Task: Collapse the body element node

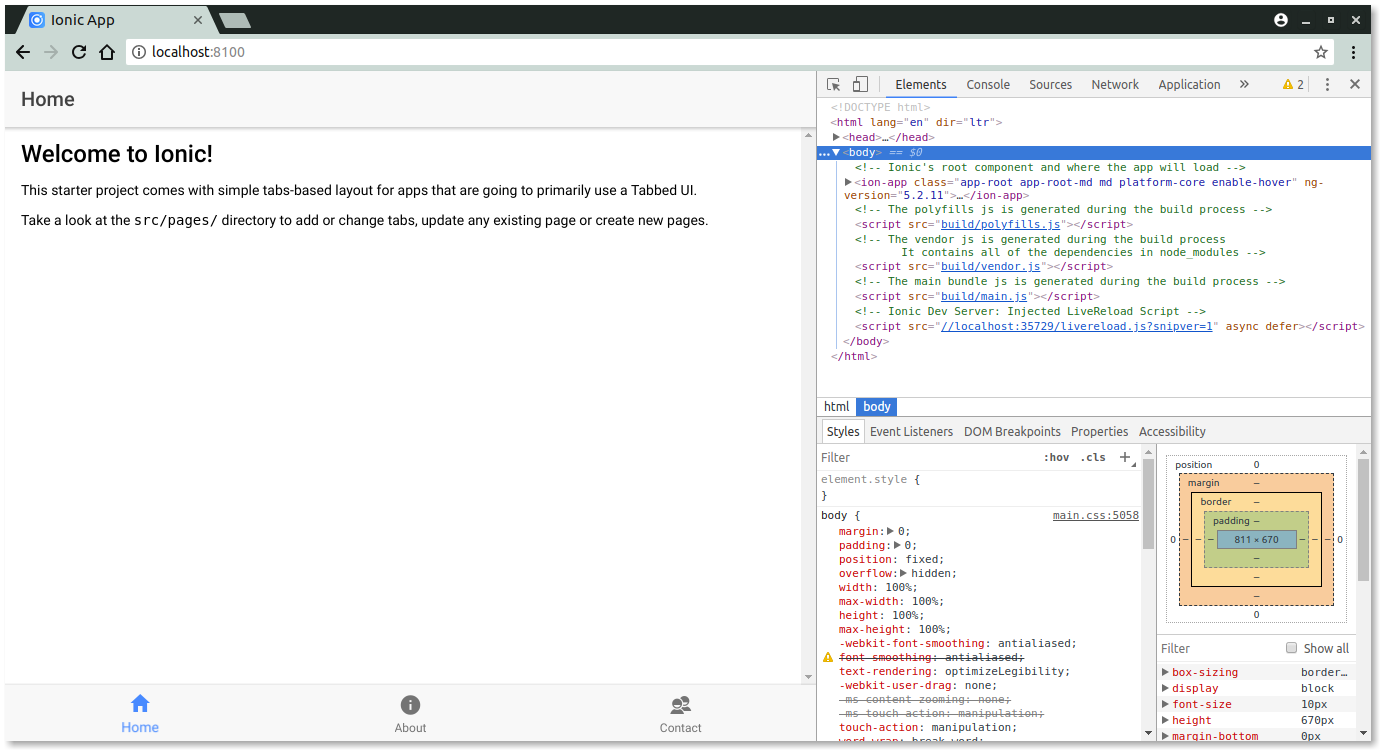Action: click(x=837, y=152)
